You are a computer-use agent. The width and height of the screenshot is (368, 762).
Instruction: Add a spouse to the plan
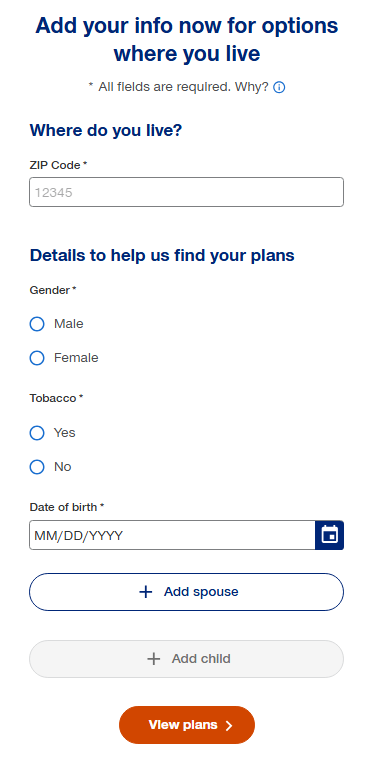coord(187,592)
